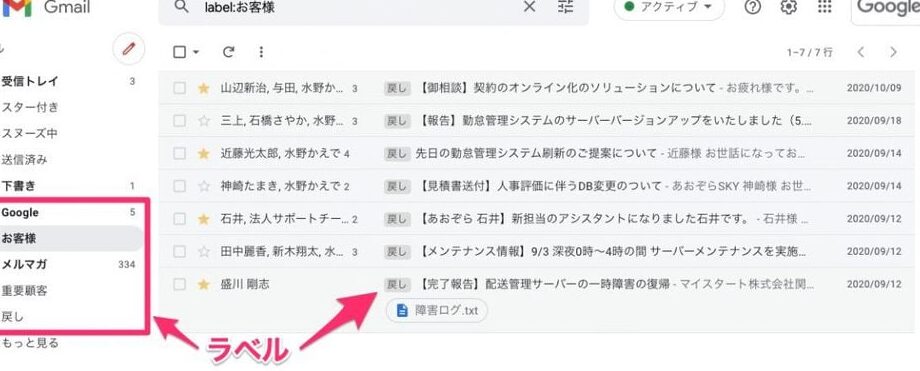Select checkbox for 山辺新治 email

point(180,89)
